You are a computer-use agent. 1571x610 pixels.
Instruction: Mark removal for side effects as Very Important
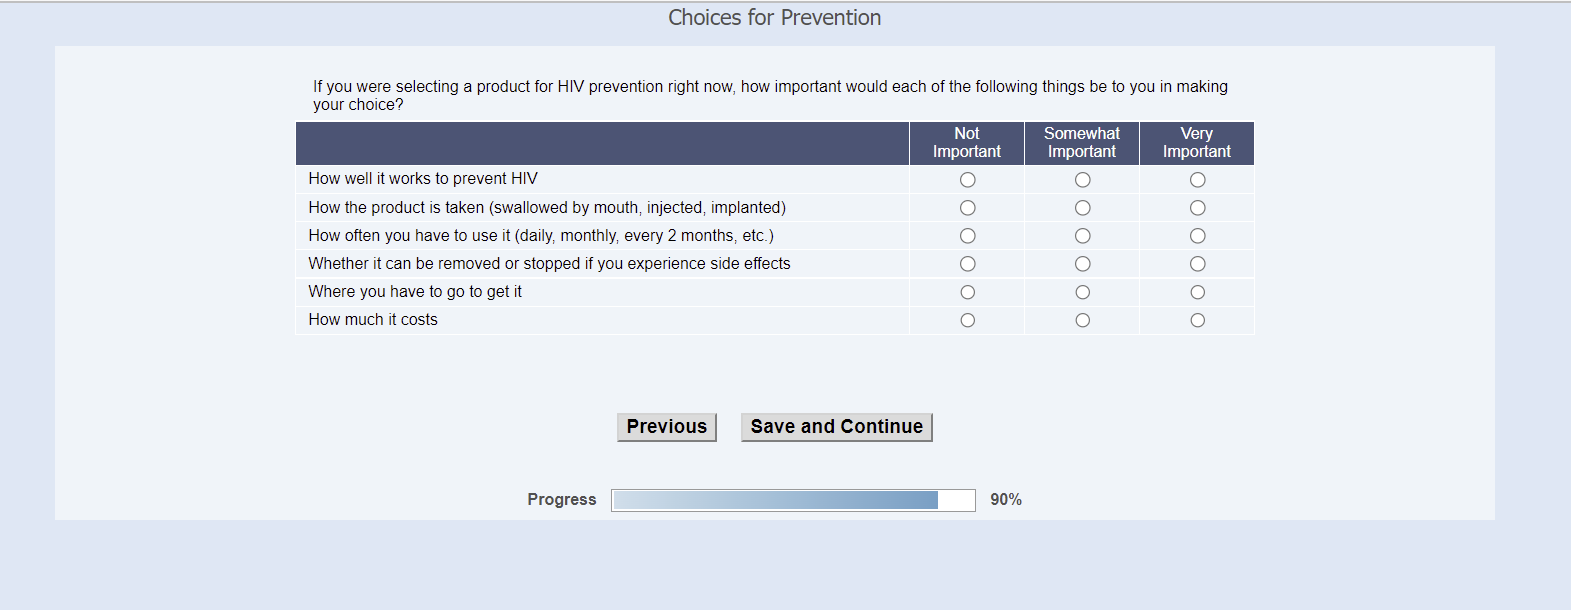coord(1197,264)
